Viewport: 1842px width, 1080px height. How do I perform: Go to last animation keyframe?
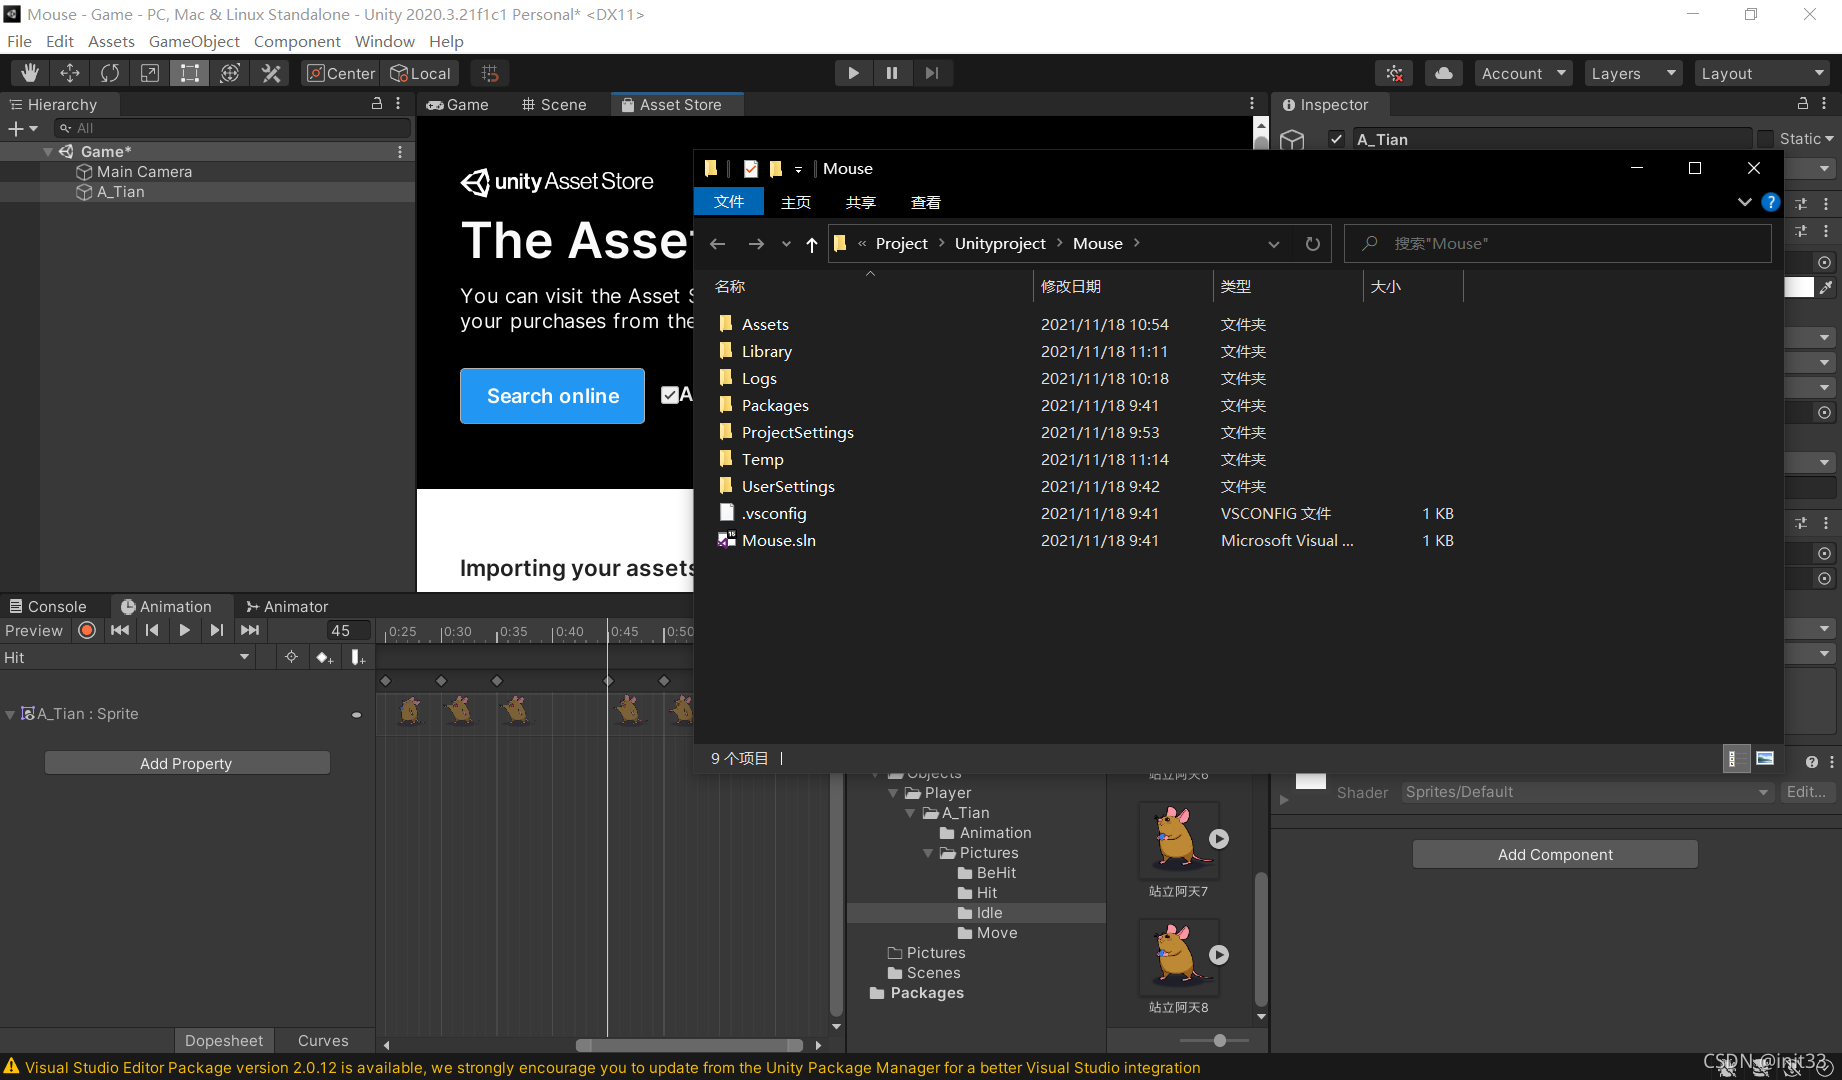(x=250, y=630)
